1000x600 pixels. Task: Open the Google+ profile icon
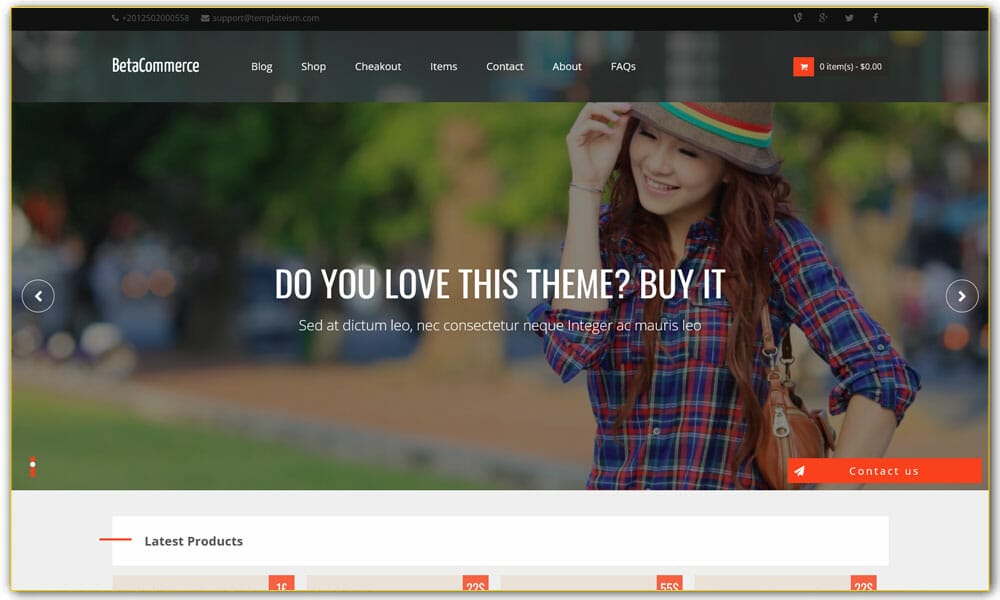click(822, 17)
